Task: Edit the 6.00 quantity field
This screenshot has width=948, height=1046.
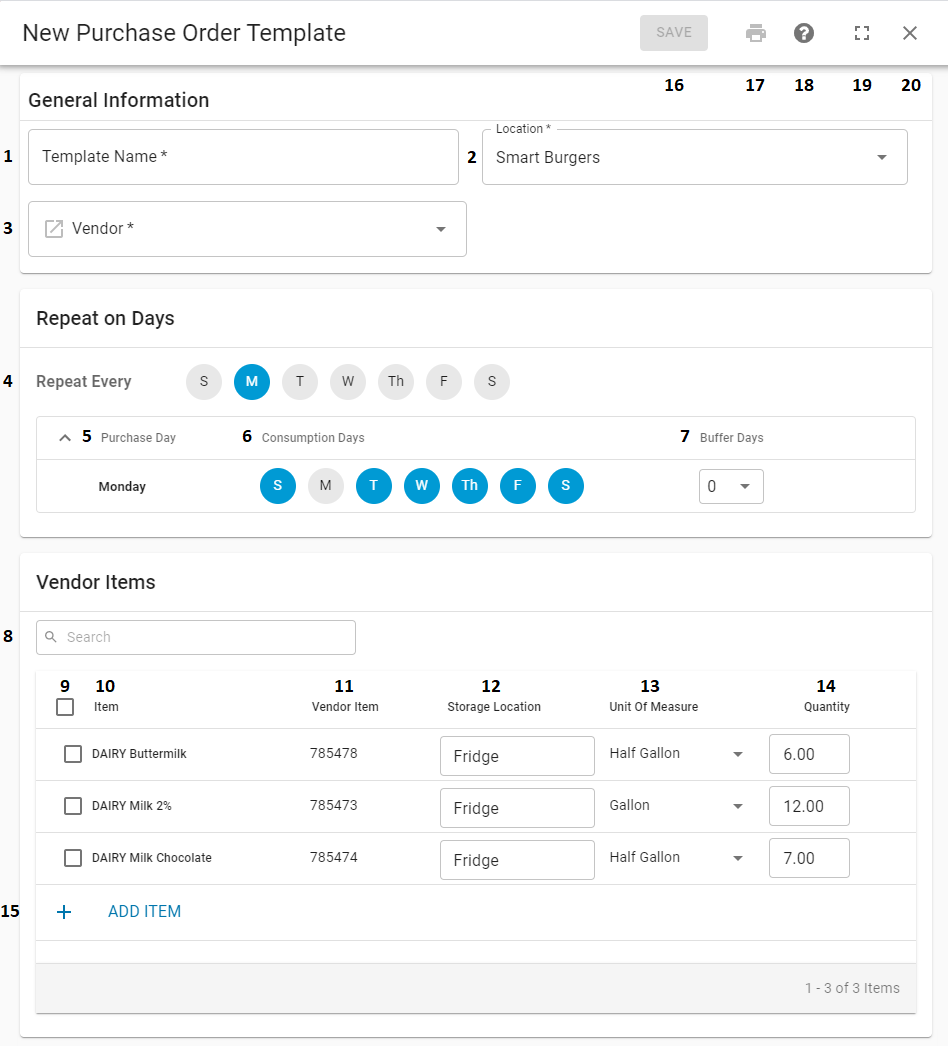Action: click(809, 754)
